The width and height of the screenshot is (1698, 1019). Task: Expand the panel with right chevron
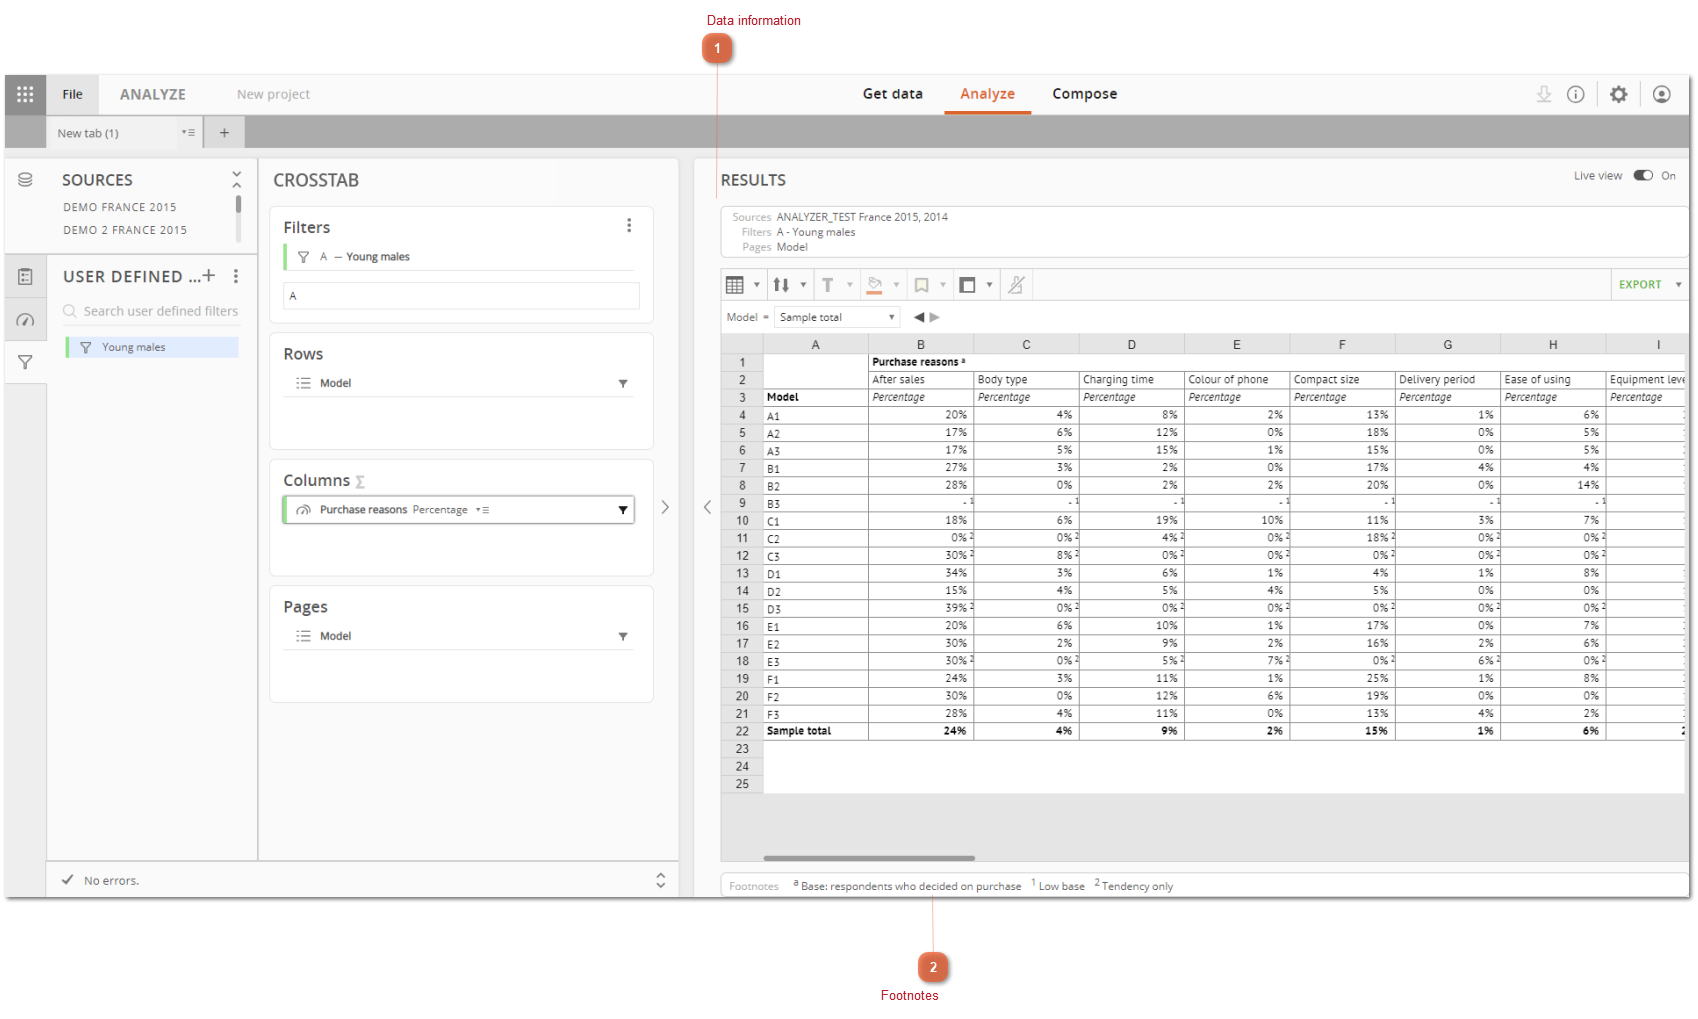tap(665, 507)
